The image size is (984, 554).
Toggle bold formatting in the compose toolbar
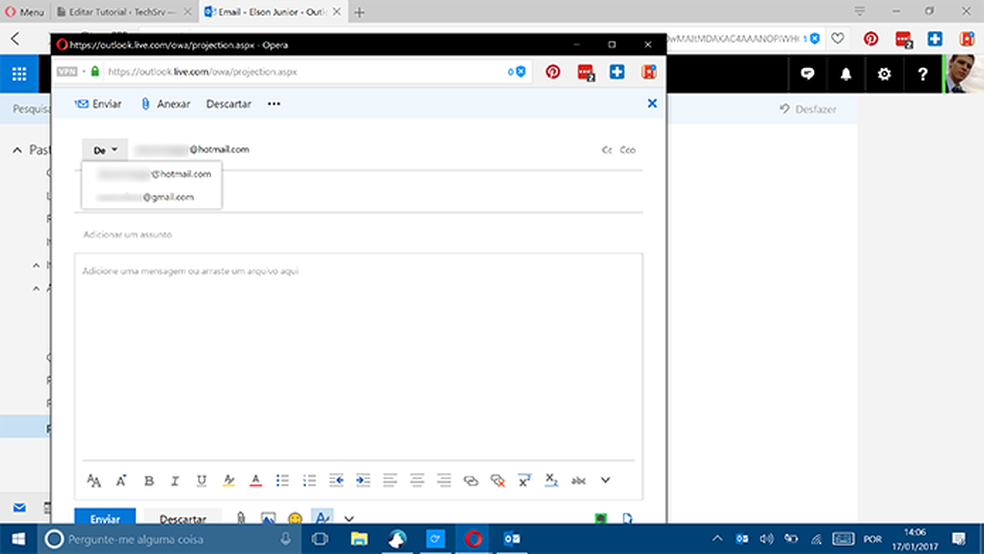click(x=149, y=481)
